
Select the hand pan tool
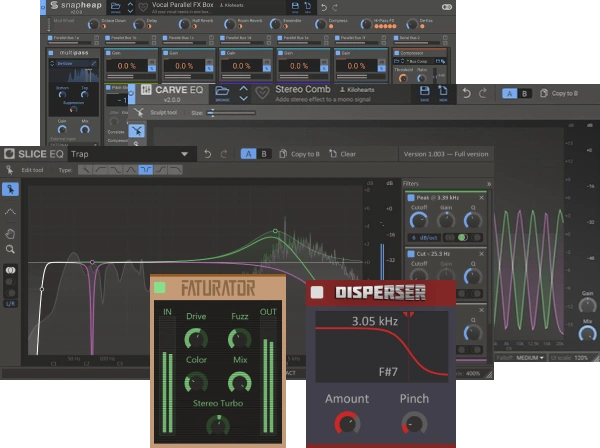[x=10, y=233]
